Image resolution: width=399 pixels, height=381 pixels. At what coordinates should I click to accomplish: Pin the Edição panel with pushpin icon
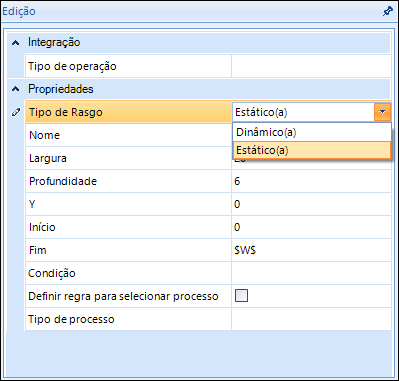click(x=387, y=11)
